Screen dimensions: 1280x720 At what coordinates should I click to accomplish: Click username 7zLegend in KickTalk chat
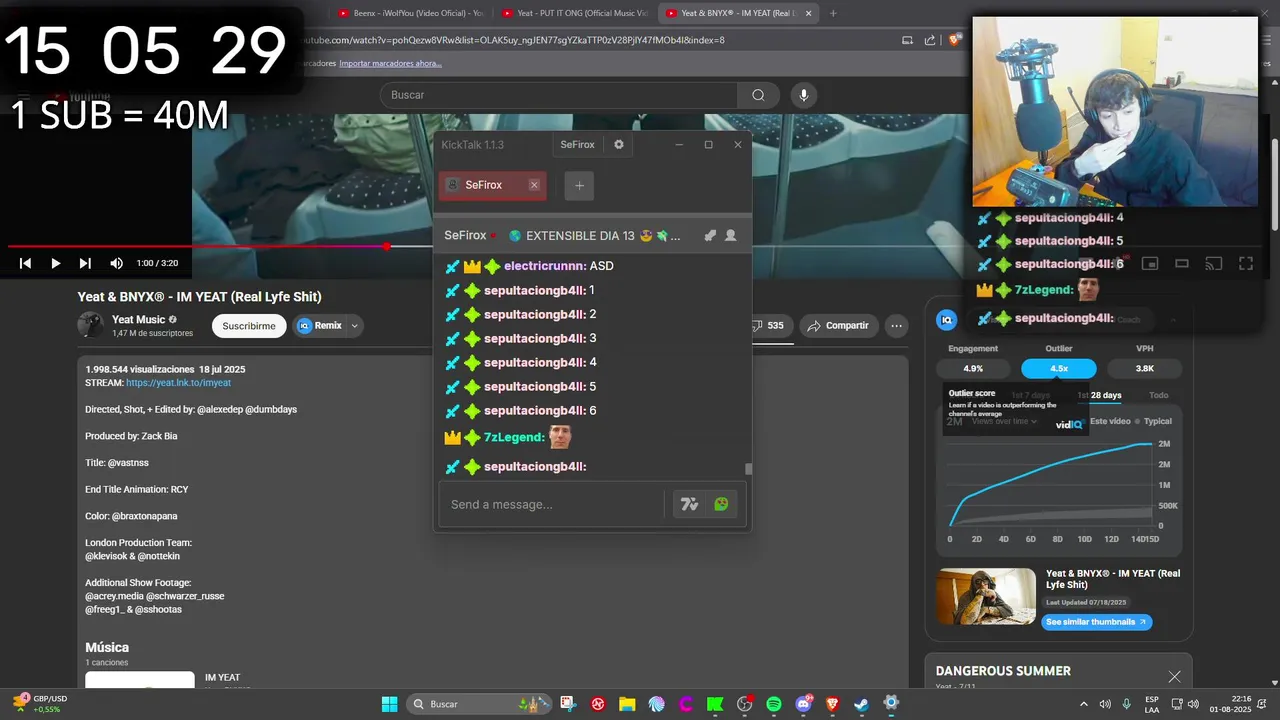513,437
